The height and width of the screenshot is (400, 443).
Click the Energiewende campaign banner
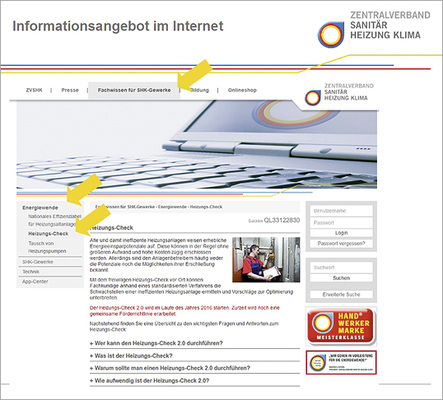tap(341, 362)
